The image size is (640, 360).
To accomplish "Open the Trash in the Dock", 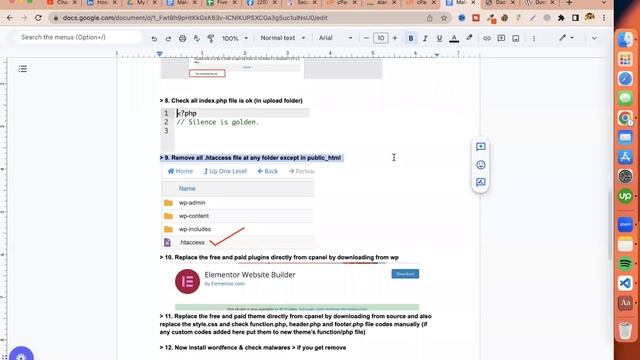I will coord(625,330).
